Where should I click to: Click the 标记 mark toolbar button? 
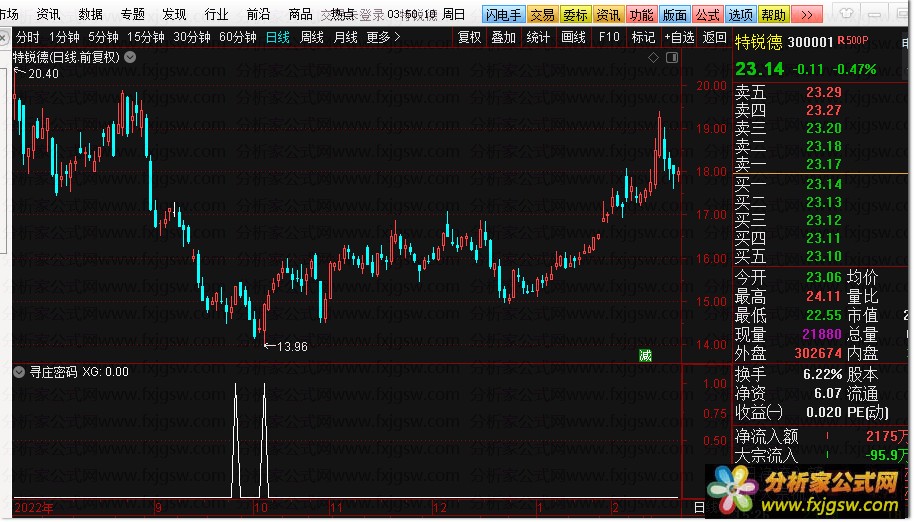pos(643,37)
